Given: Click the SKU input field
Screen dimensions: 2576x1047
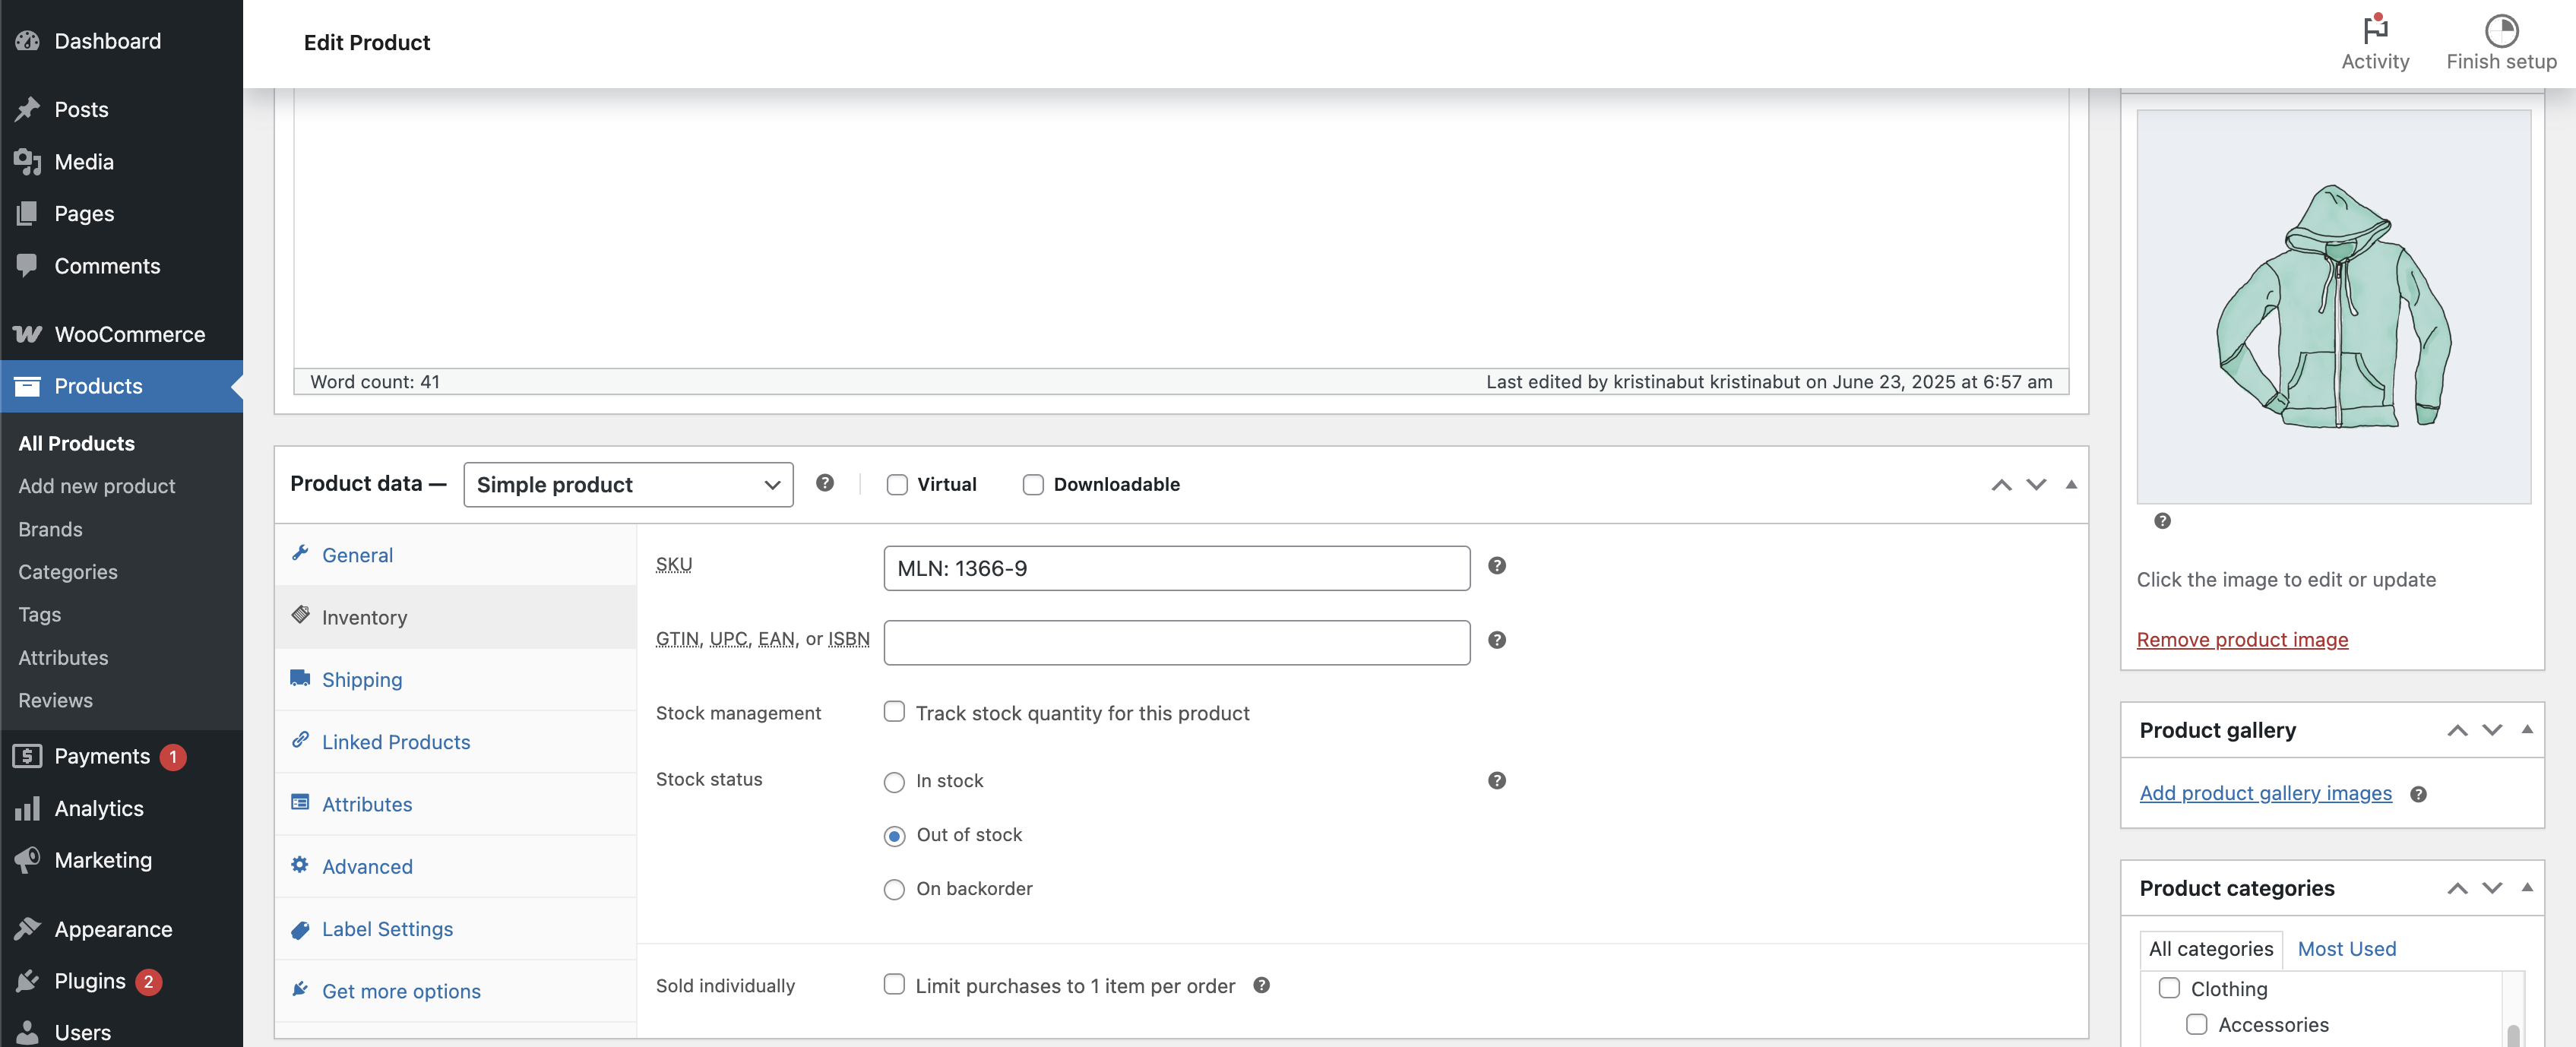Looking at the screenshot, I should [1177, 568].
